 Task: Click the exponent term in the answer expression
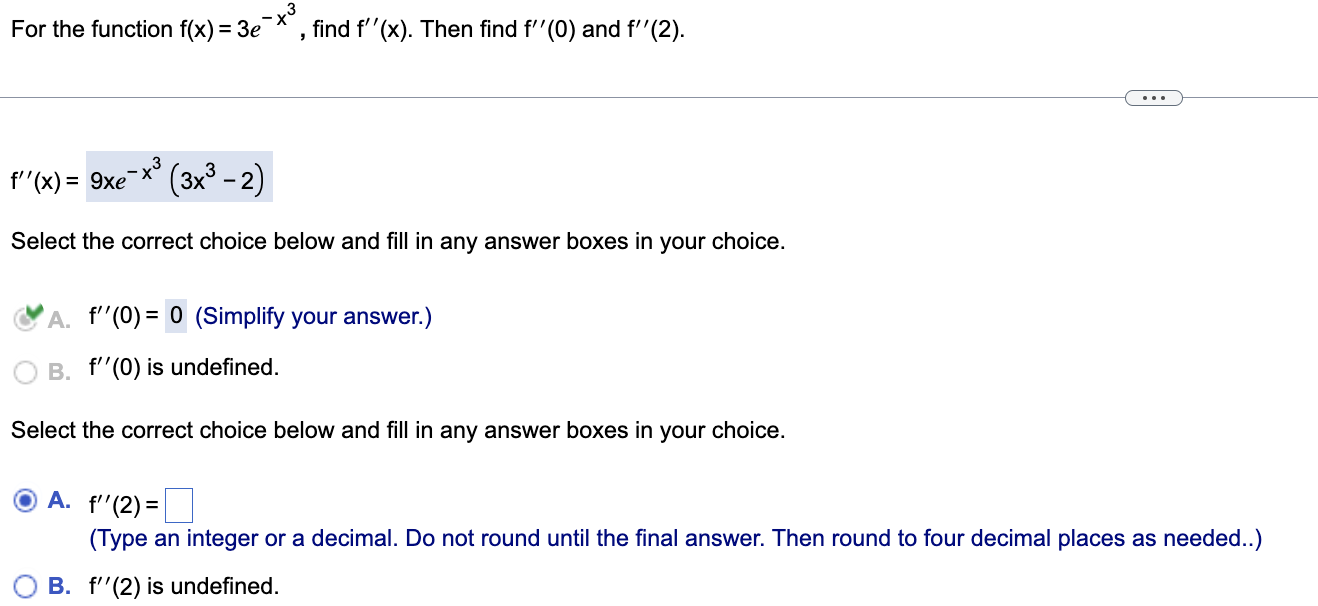pos(145,168)
